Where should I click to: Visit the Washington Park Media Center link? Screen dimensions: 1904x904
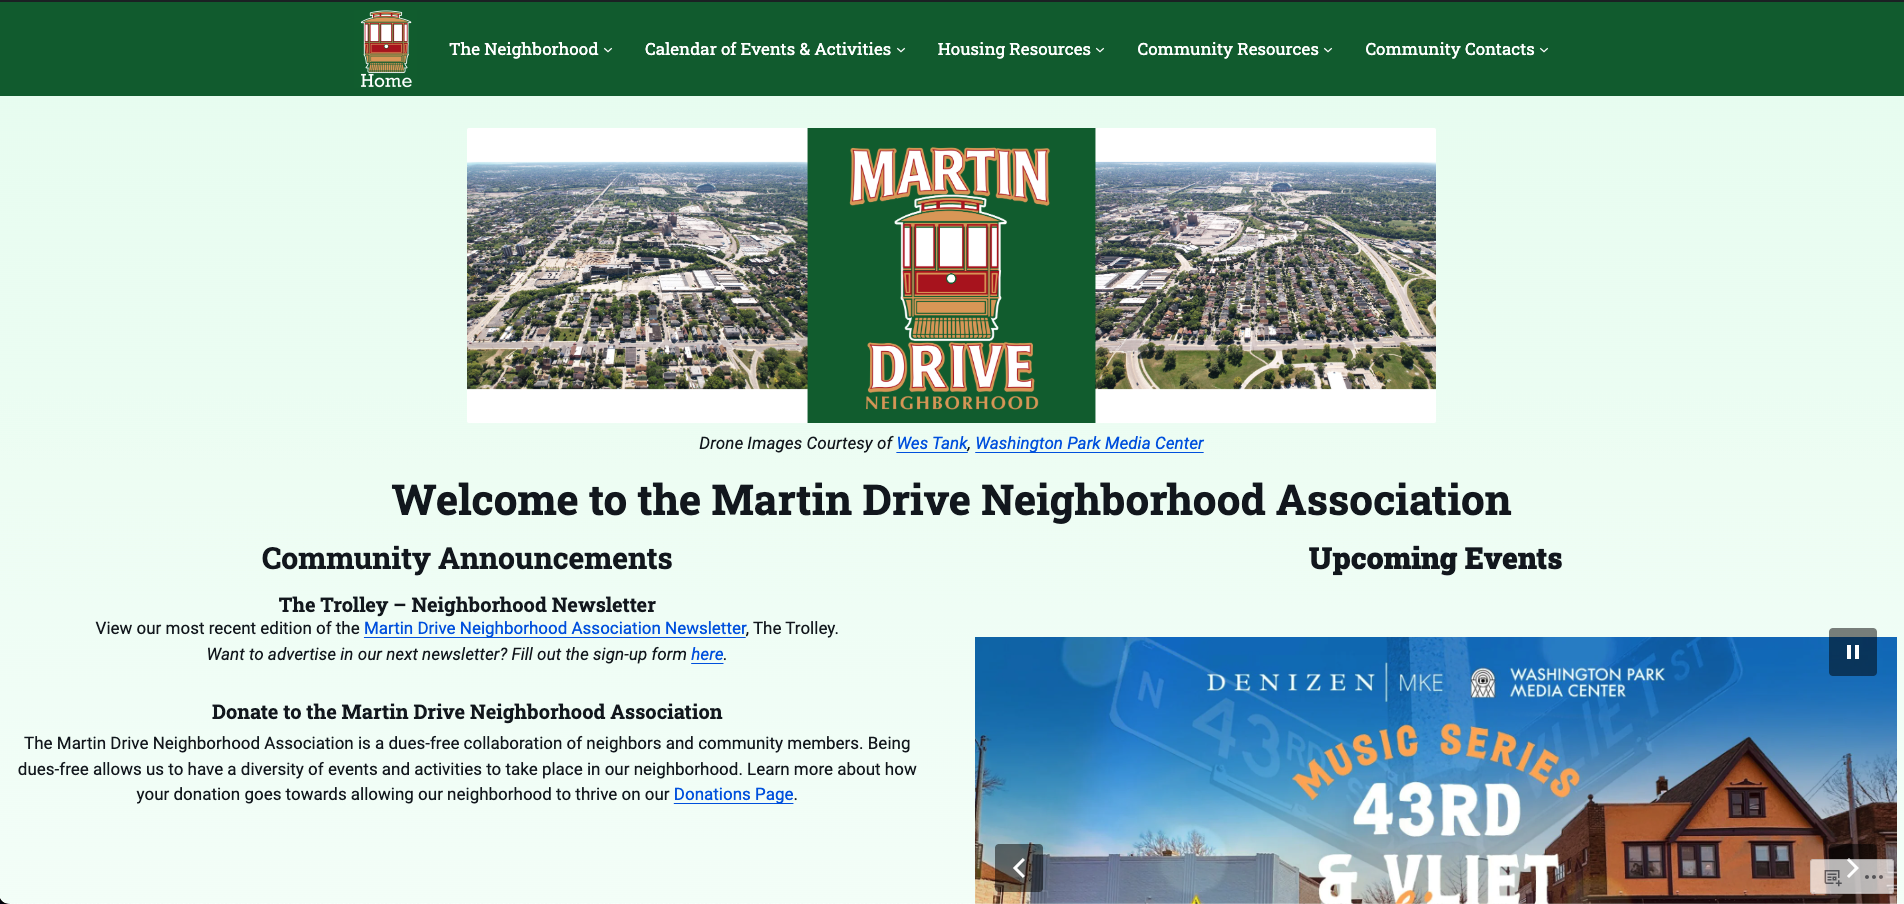1089,443
